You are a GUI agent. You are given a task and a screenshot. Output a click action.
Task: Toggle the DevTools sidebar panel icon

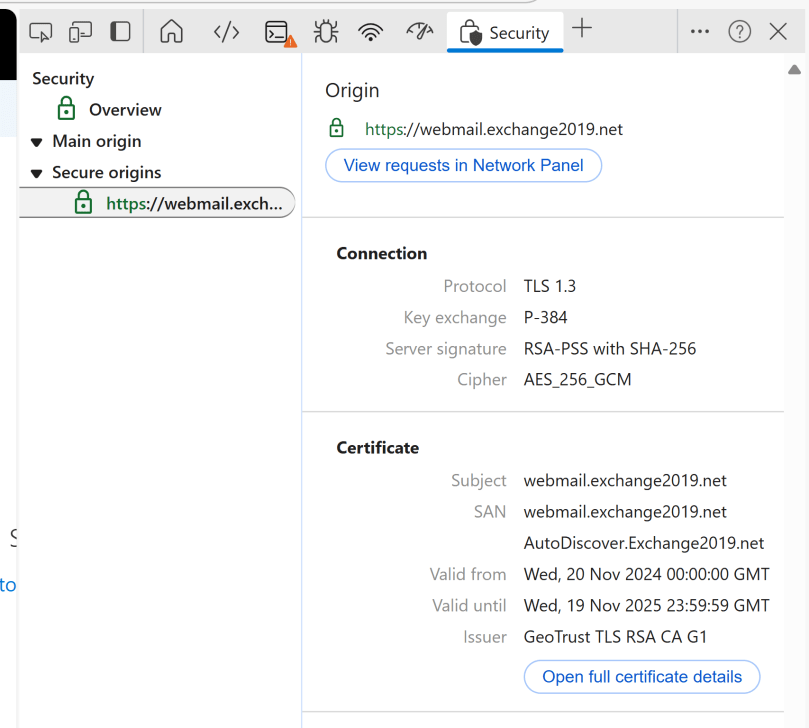point(120,32)
